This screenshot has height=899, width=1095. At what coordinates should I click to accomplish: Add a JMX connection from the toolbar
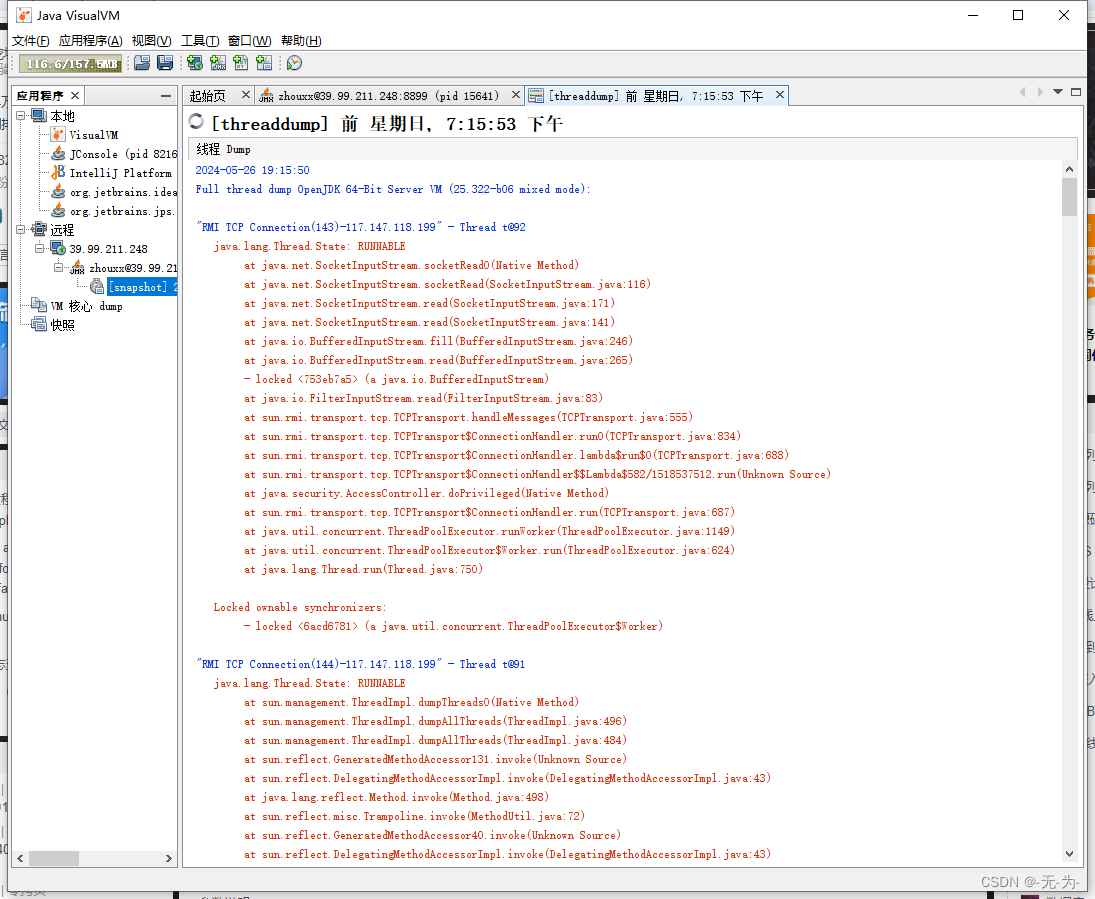(218, 62)
